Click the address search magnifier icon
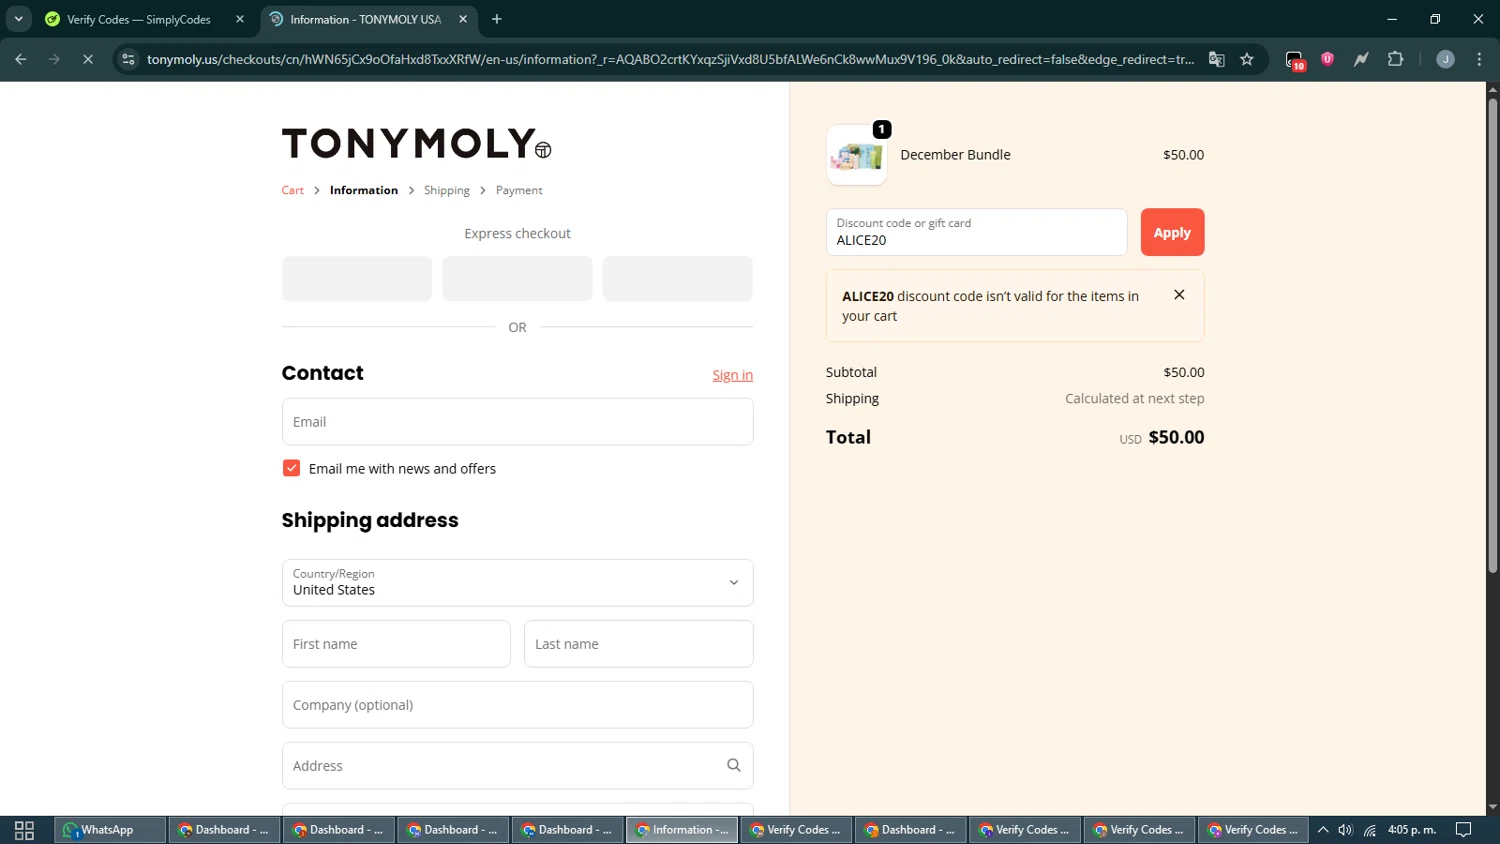Screen dimensions: 1500x844 pos(733,765)
